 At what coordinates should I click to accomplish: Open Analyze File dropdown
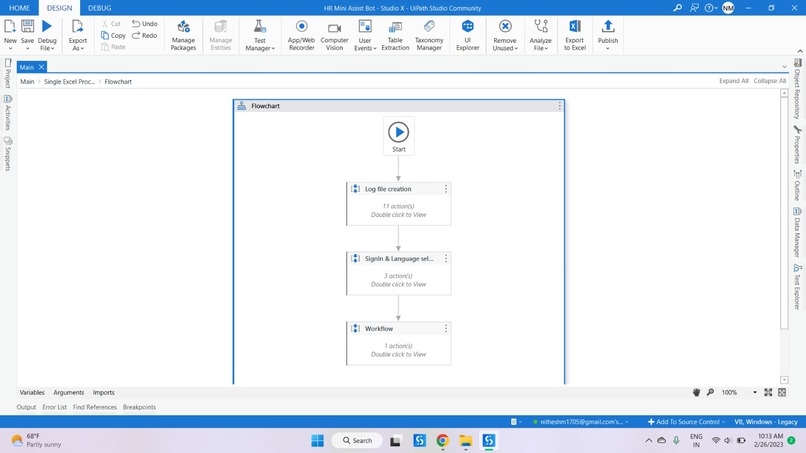[541, 34]
